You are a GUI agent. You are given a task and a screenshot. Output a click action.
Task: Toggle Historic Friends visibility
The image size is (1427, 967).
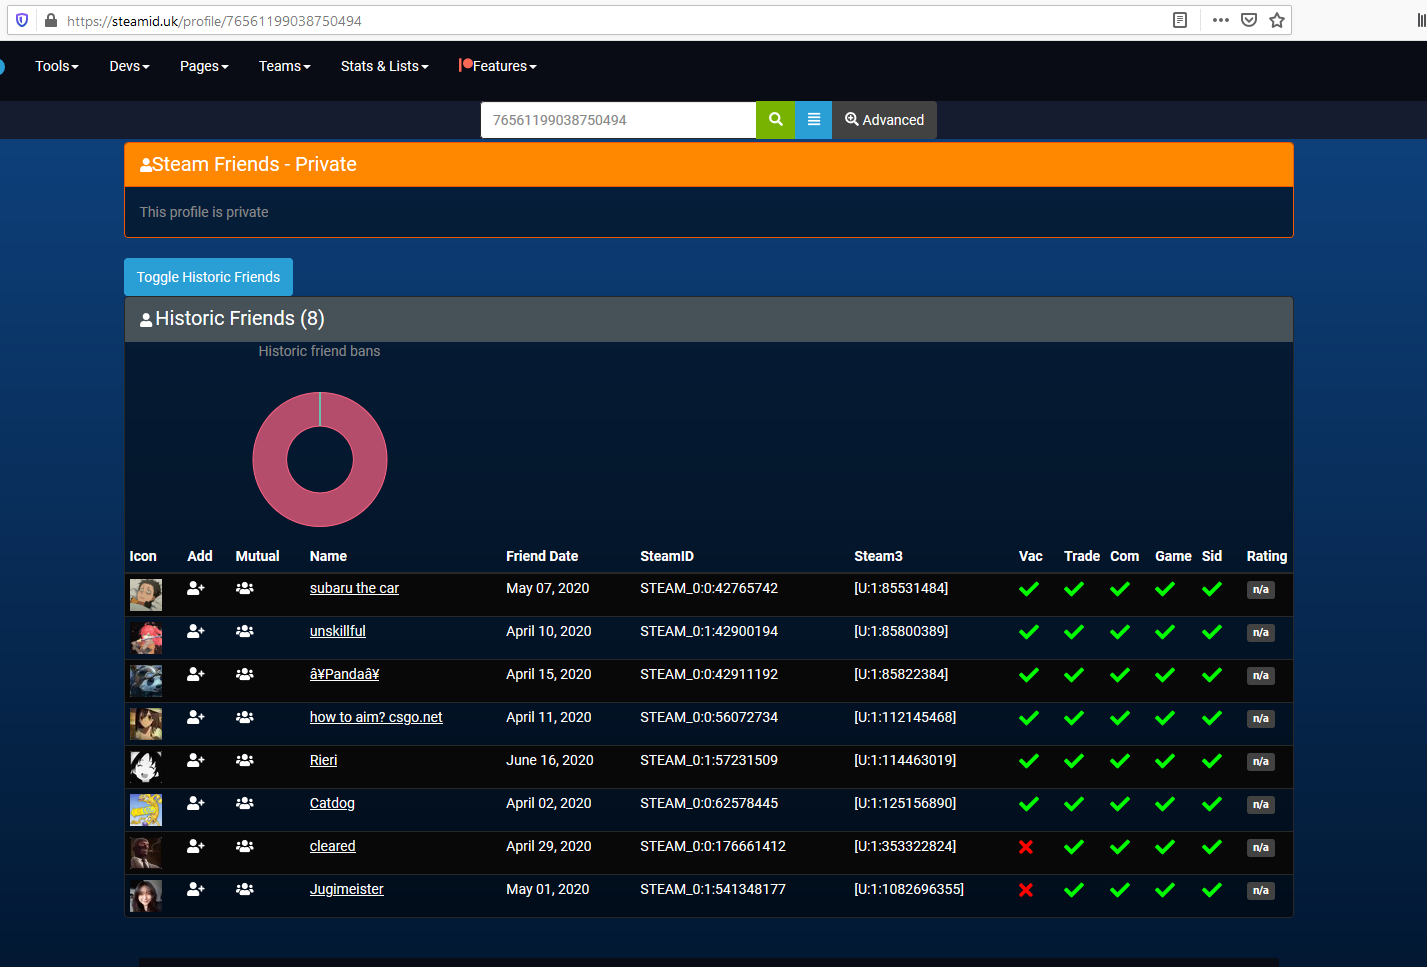point(208,277)
